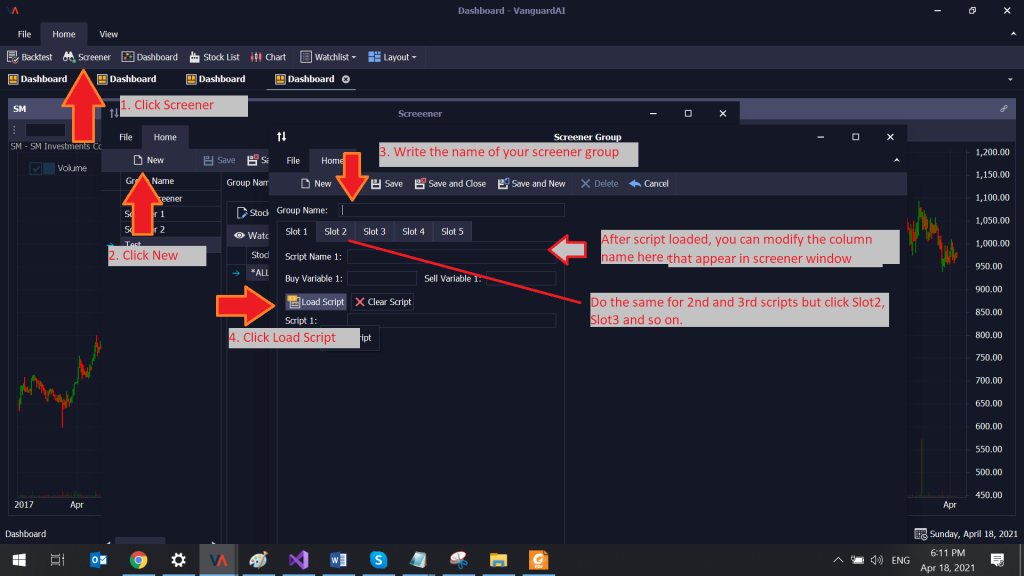Click the Load Script button
This screenshot has width=1024, height=576.
click(x=316, y=302)
